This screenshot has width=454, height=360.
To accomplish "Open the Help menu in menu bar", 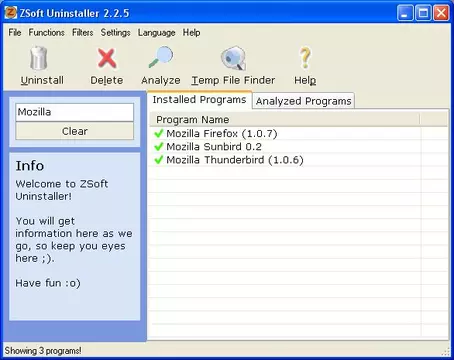I will 191,32.
